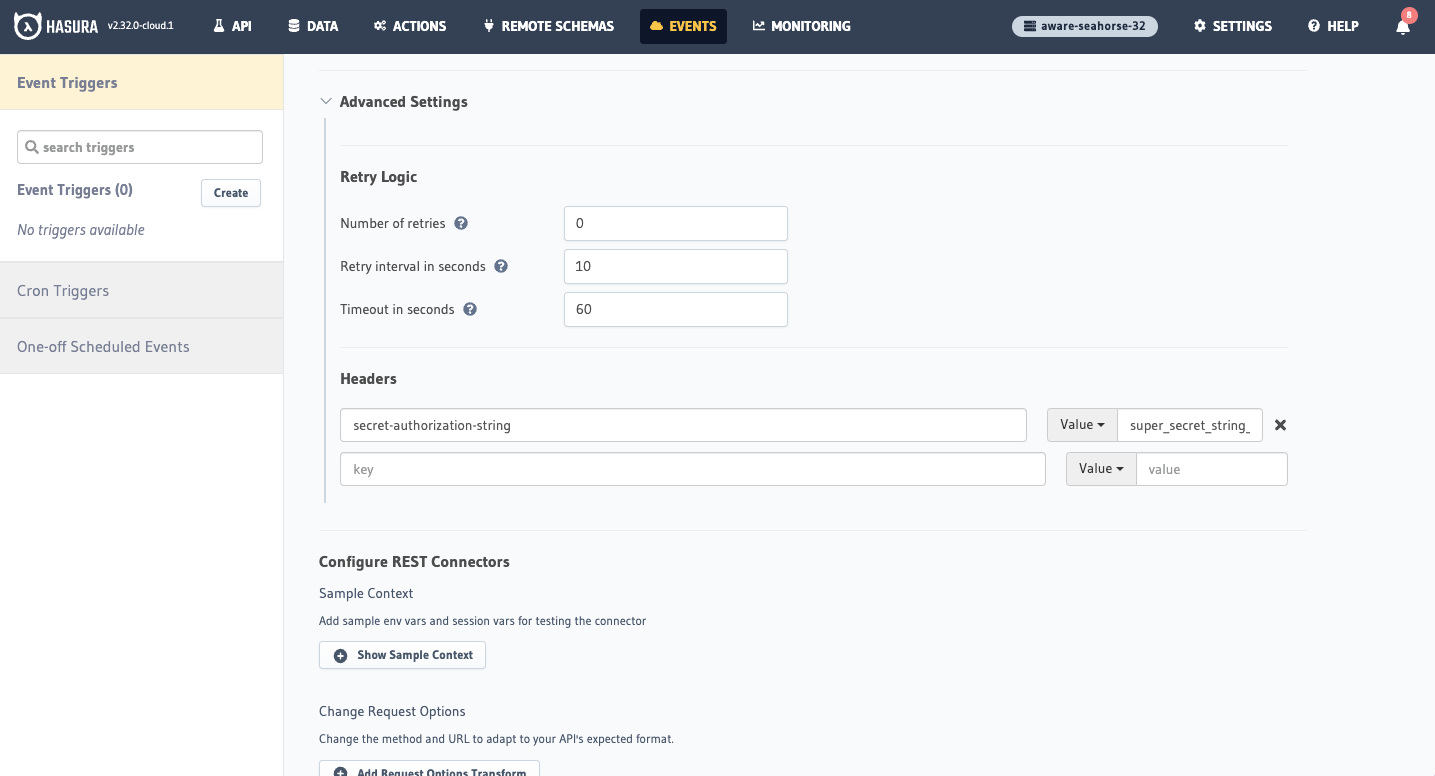The height and width of the screenshot is (776, 1435).
Task: Focus the search triggers input field
Action: pos(140,147)
